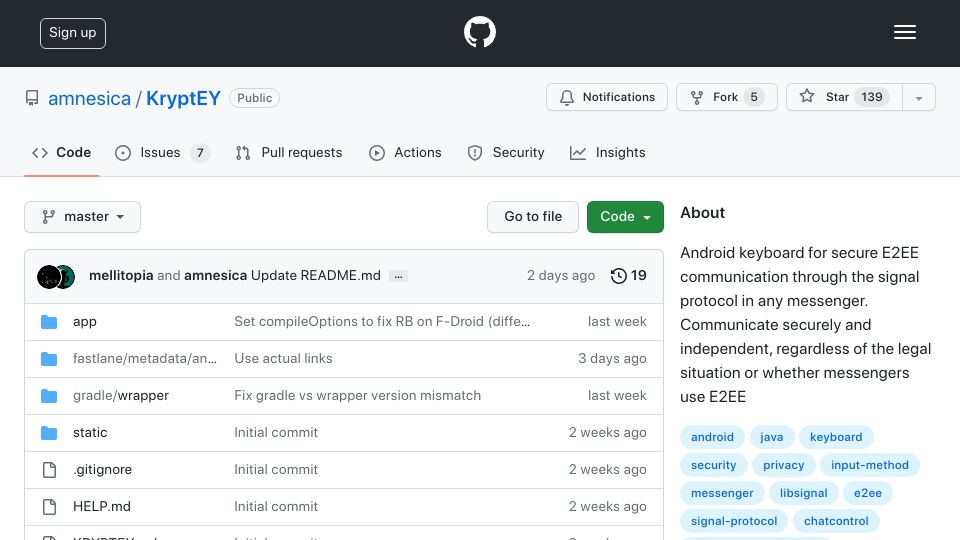960x540 pixels.
Task: Click '2 days ago' commit timestamp
Action: 561,276
